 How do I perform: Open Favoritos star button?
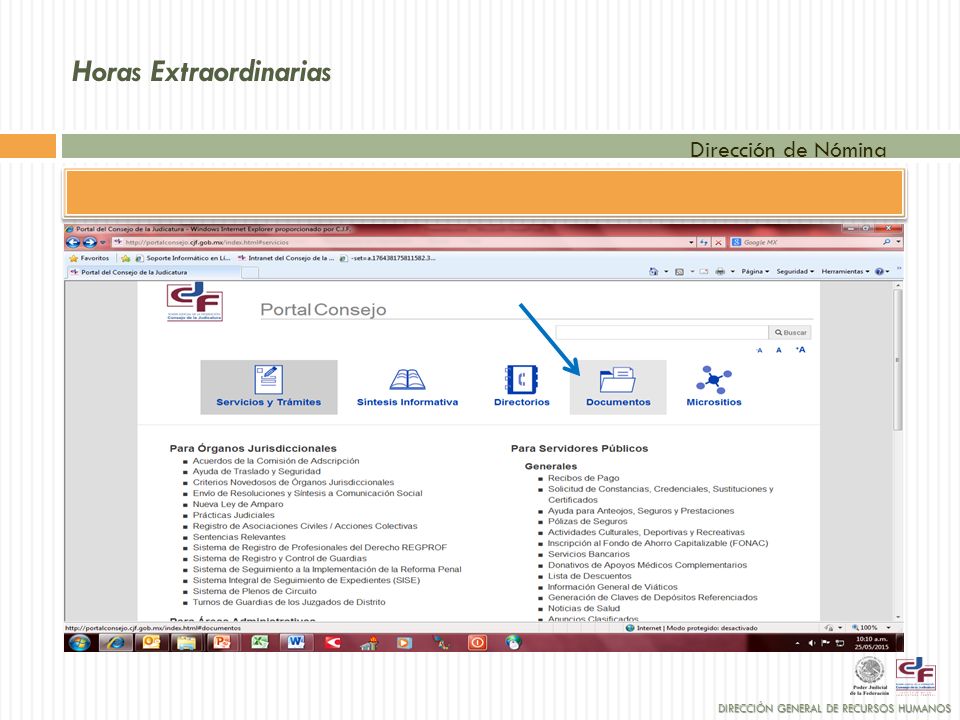(90, 258)
